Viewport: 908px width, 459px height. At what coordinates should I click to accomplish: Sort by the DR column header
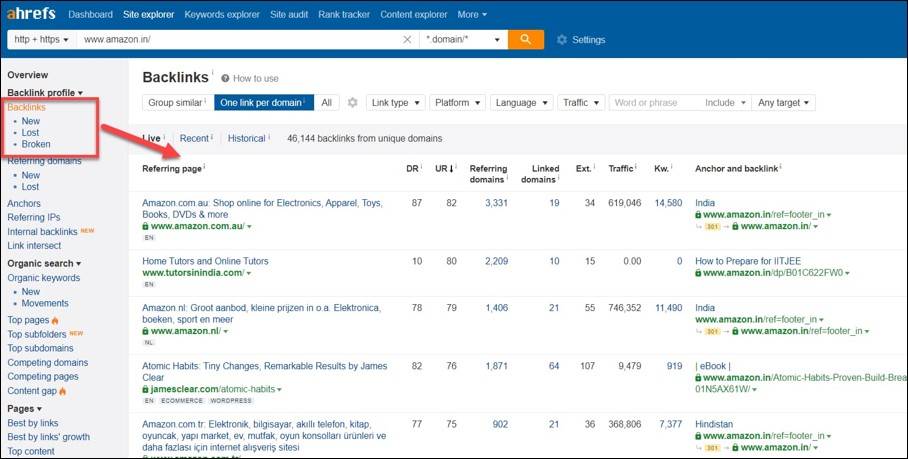point(412,168)
